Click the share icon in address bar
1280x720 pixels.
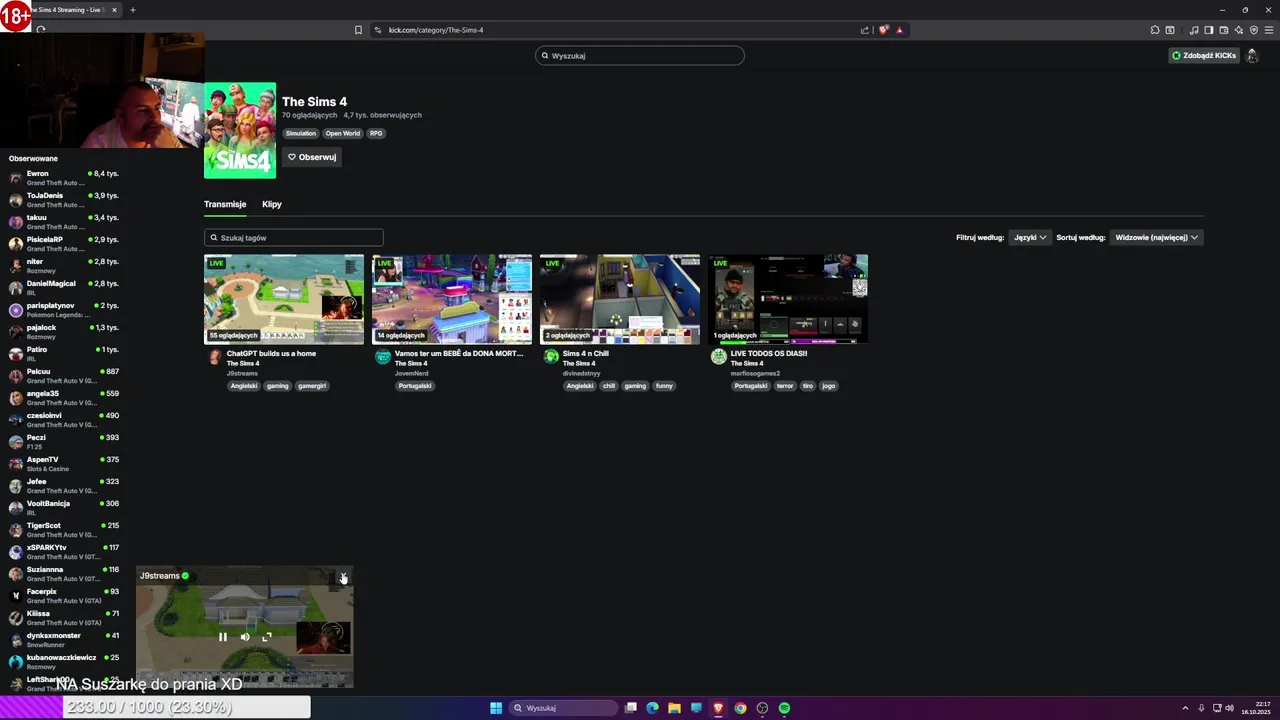pyautogui.click(x=865, y=30)
